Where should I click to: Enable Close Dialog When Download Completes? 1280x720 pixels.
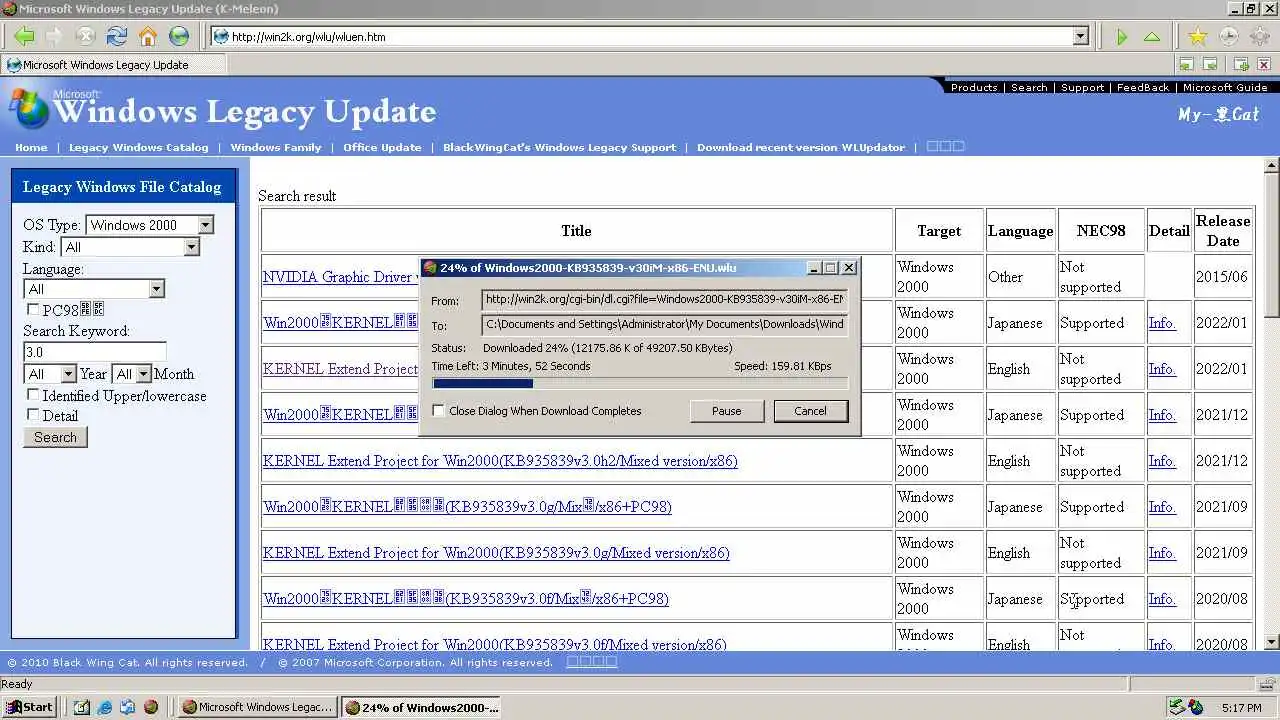click(x=438, y=411)
